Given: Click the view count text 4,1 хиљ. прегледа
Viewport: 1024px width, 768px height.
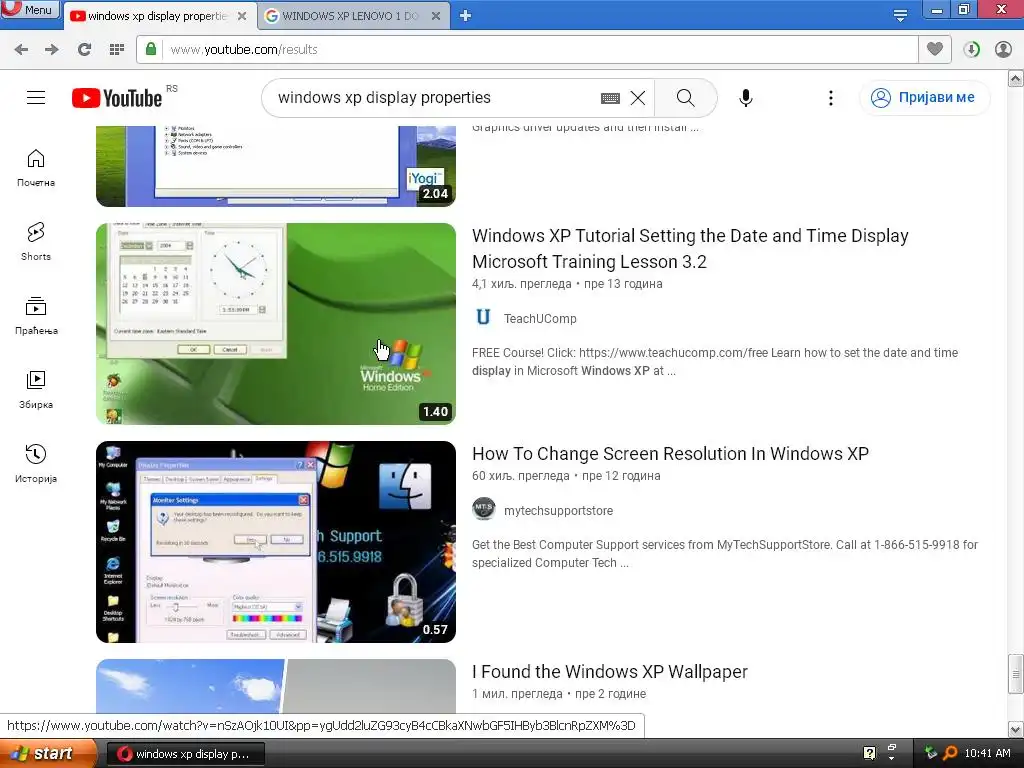Looking at the screenshot, I should (522, 284).
